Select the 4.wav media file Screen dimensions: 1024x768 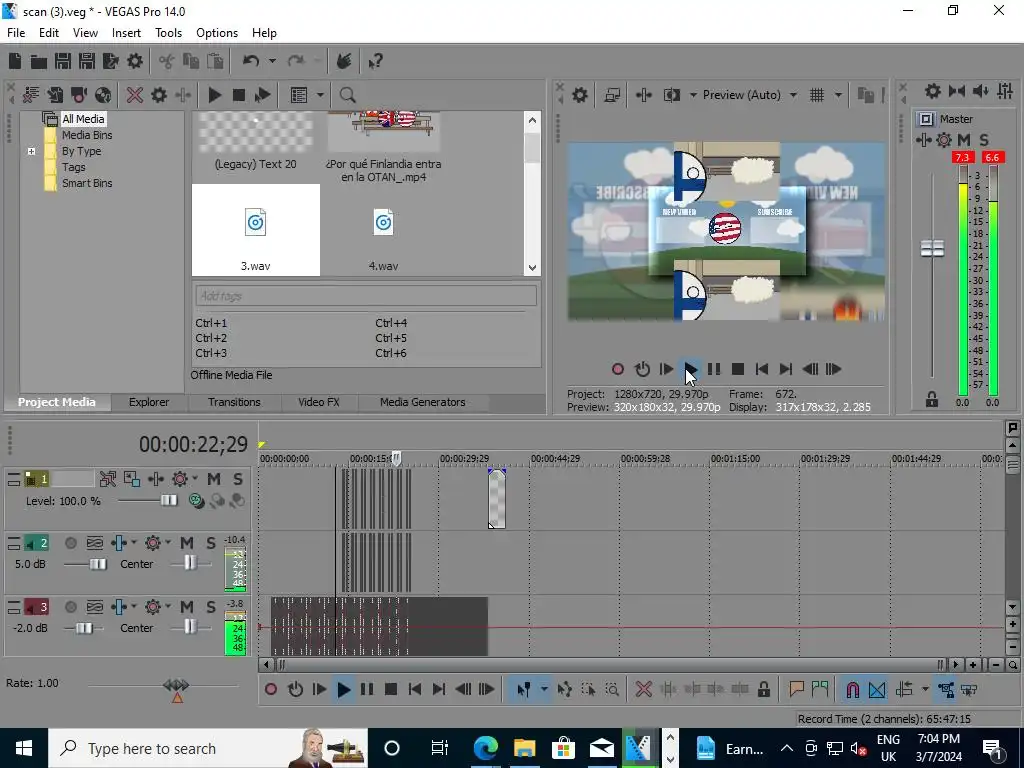point(383,231)
